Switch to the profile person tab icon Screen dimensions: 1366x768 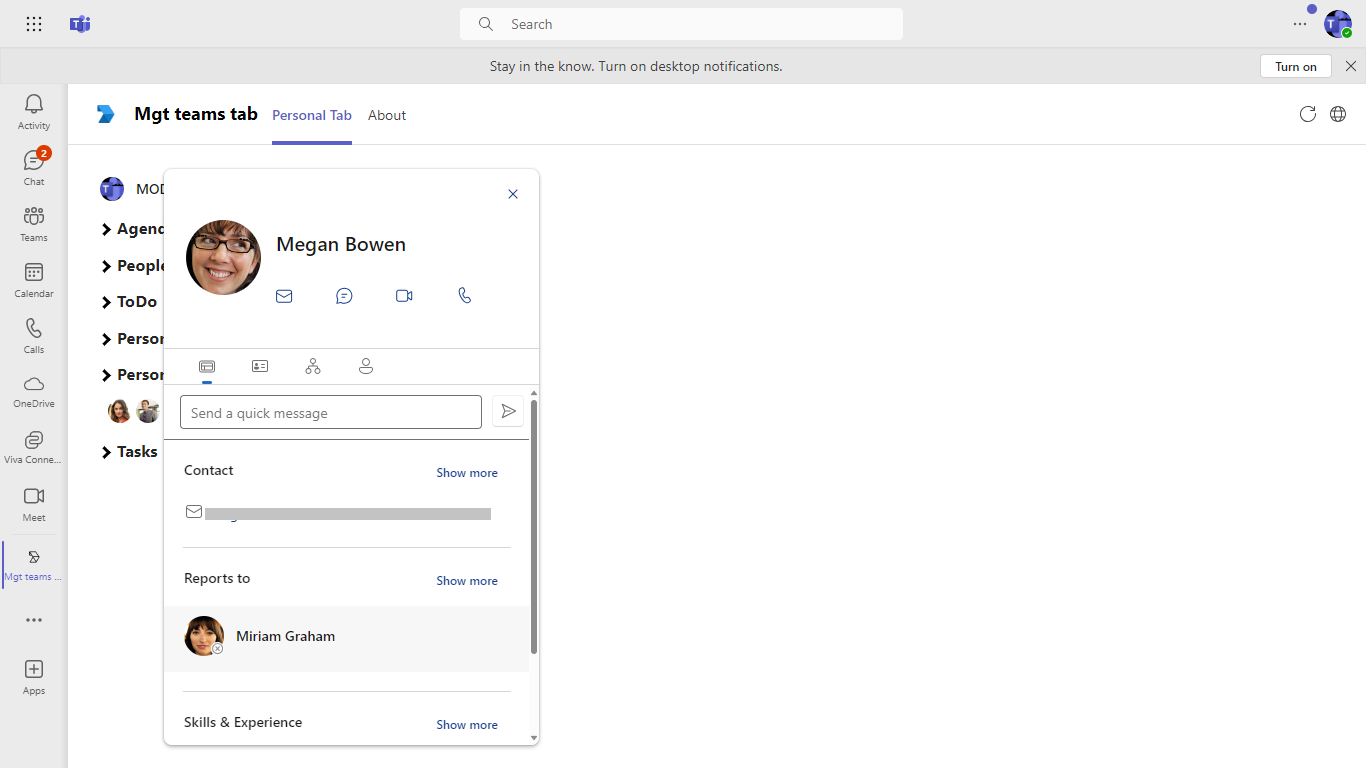click(366, 367)
